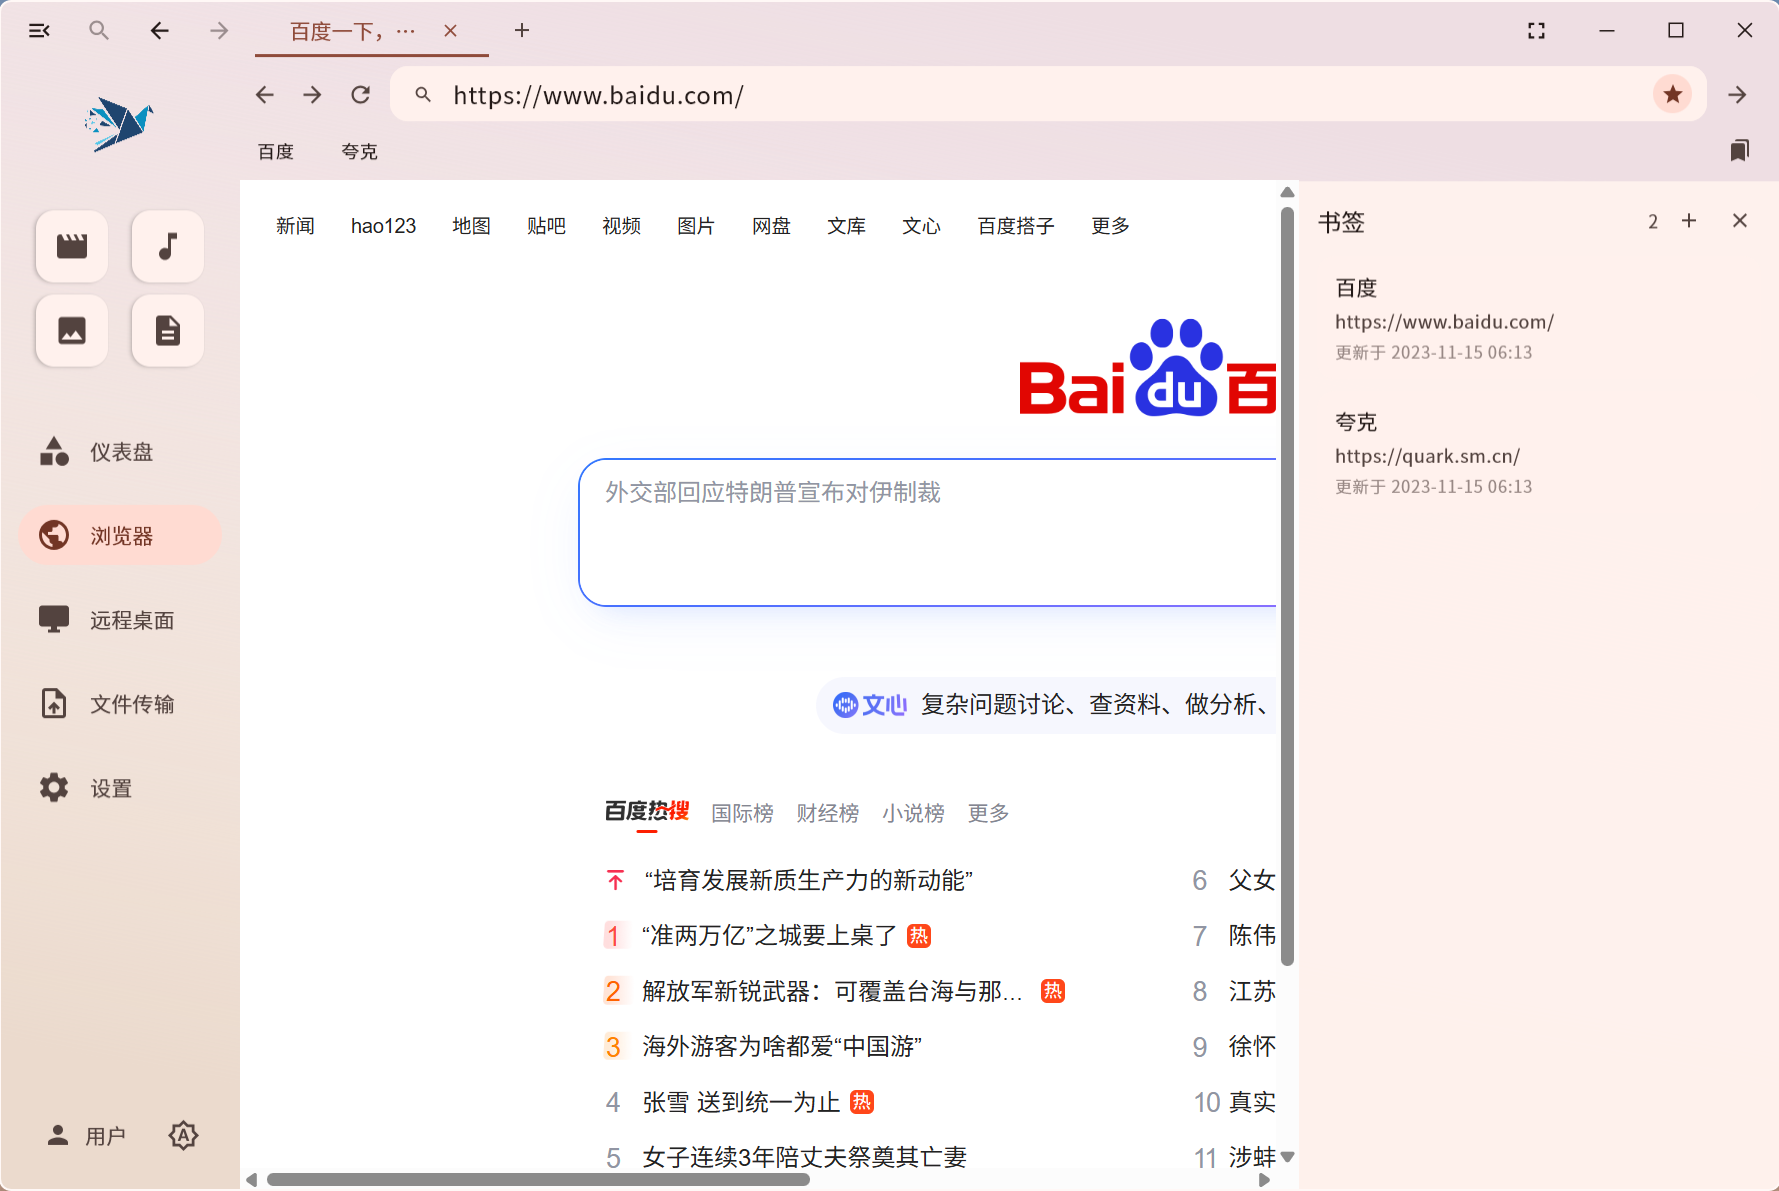The width and height of the screenshot is (1779, 1191).
Task: Open the document tile
Action: [x=168, y=330]
